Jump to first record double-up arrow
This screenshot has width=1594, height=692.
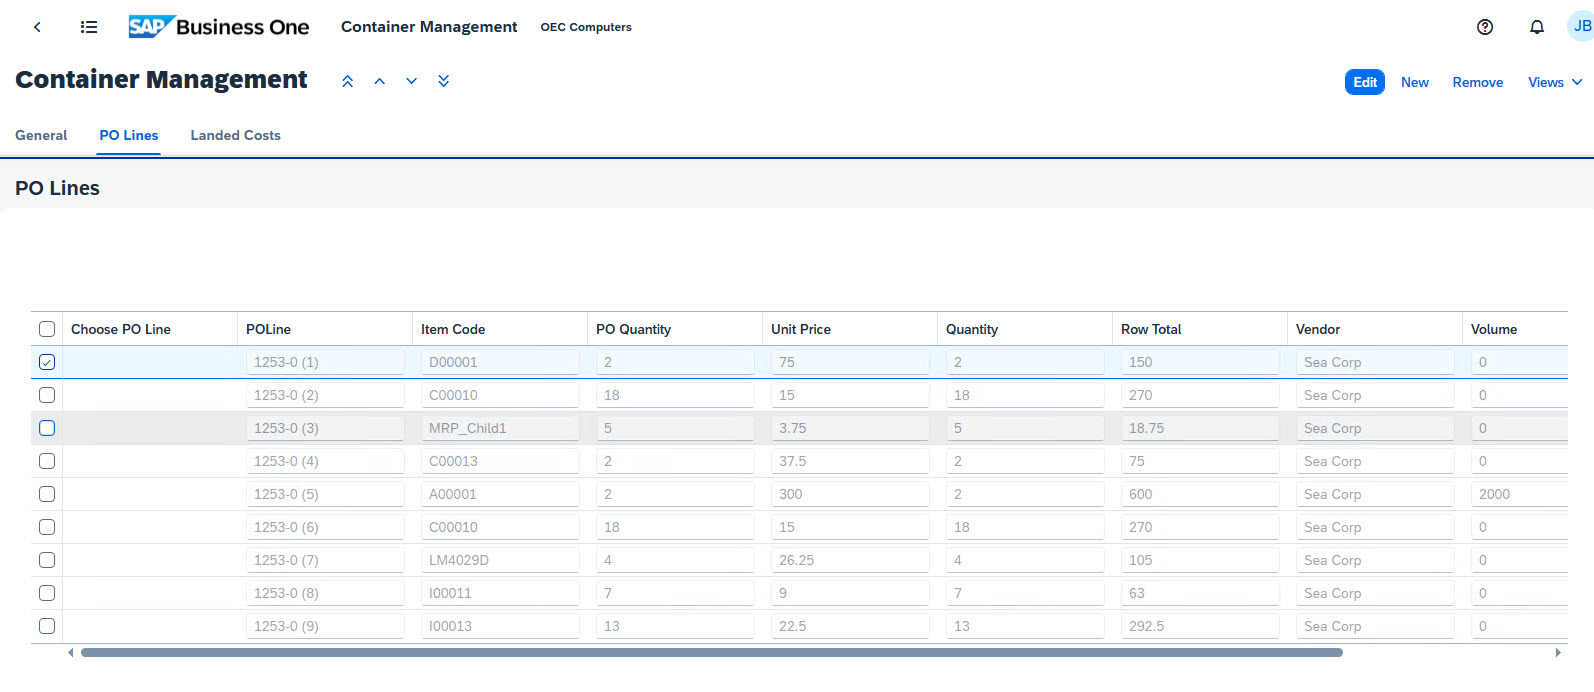[x=348, y=81]
